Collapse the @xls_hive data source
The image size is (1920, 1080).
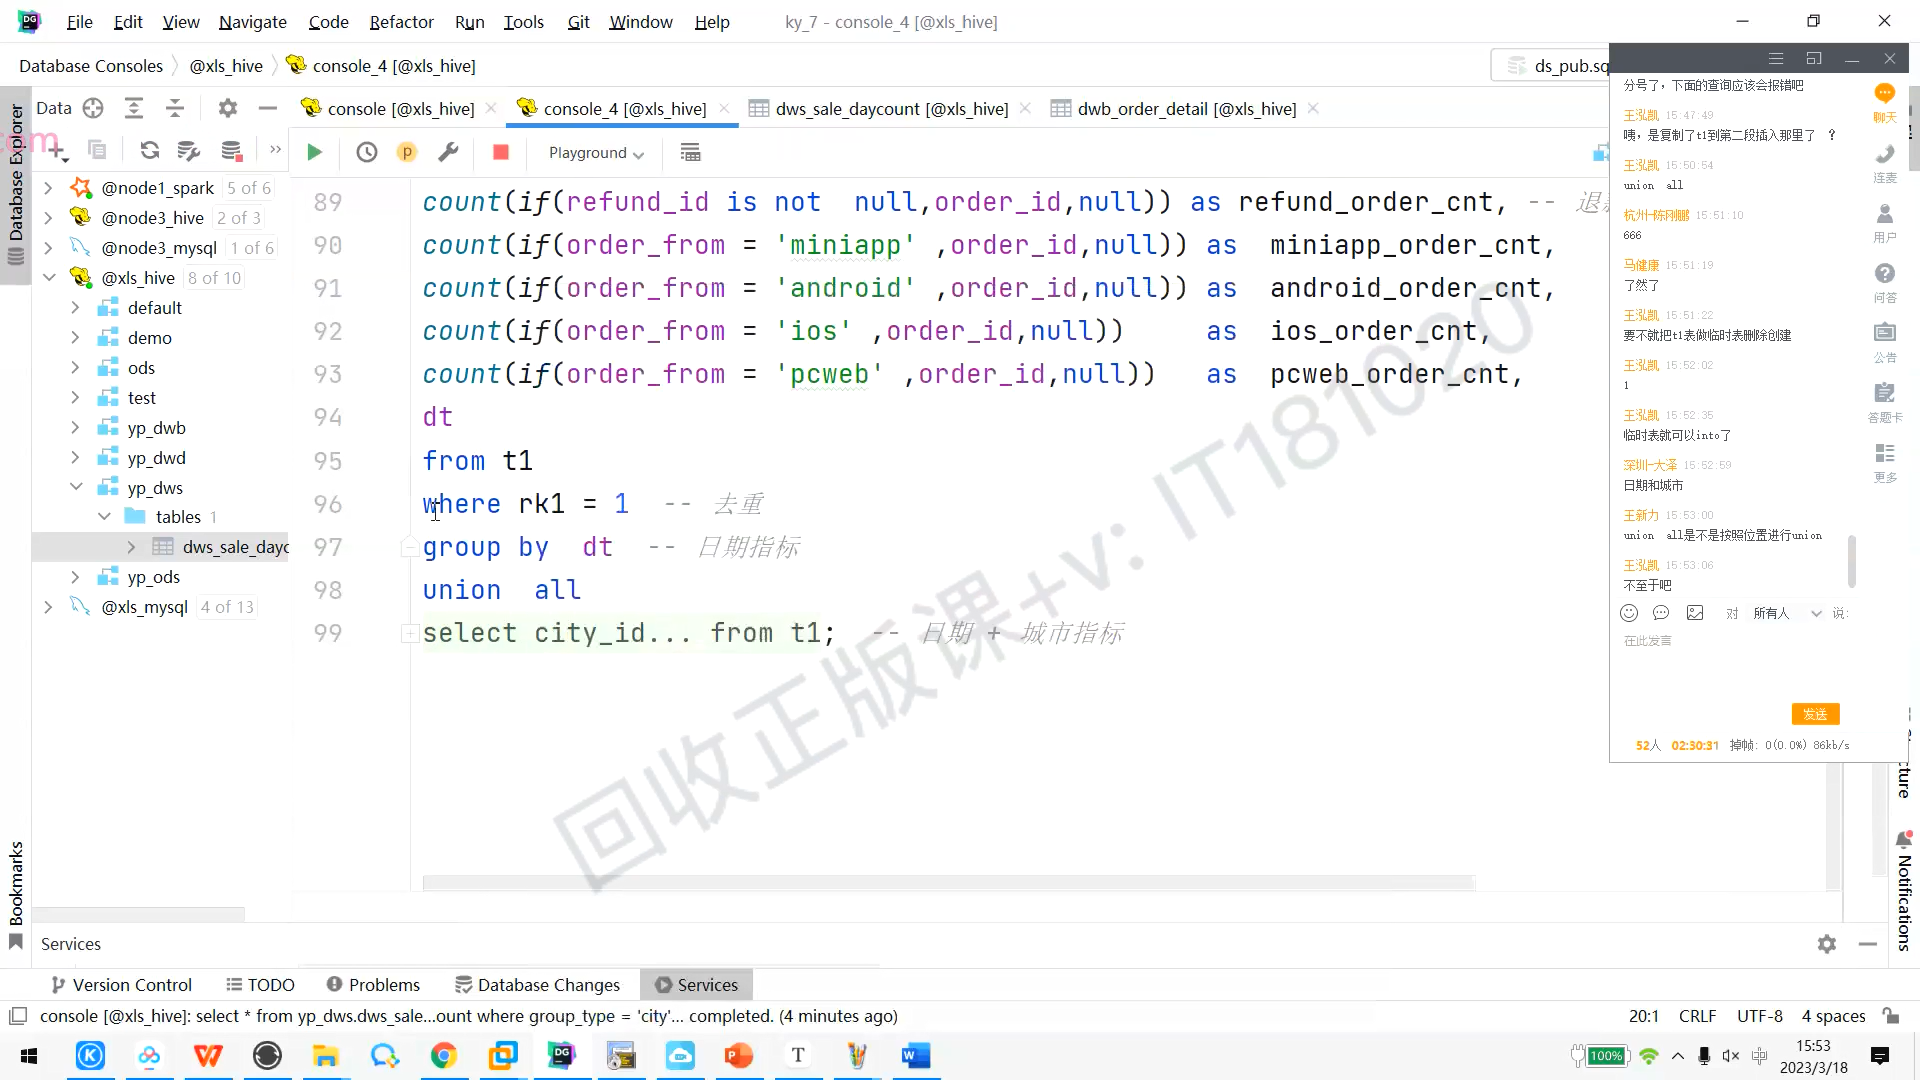click(x=49, y=278)
